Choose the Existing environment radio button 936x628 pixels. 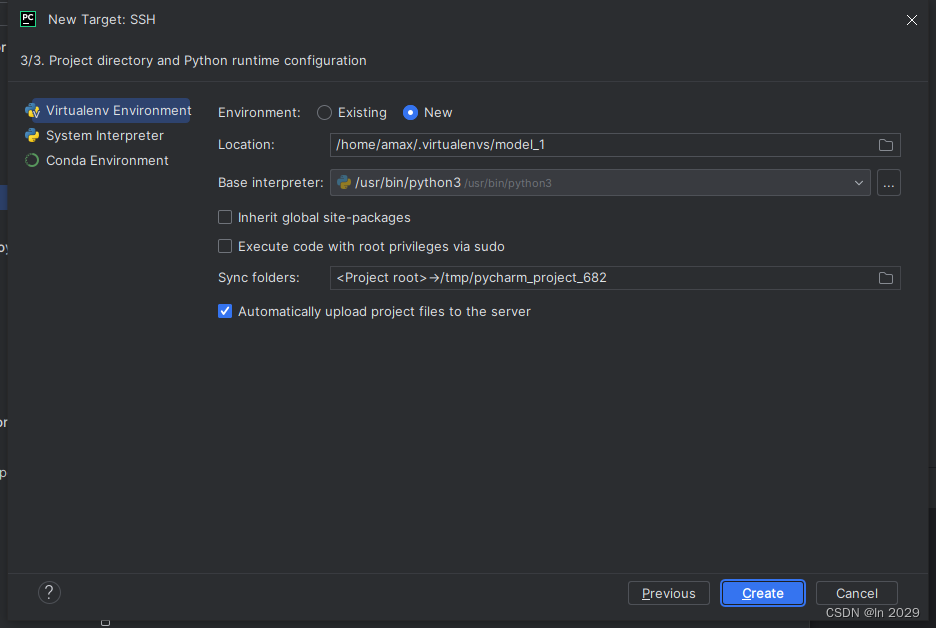324,113
